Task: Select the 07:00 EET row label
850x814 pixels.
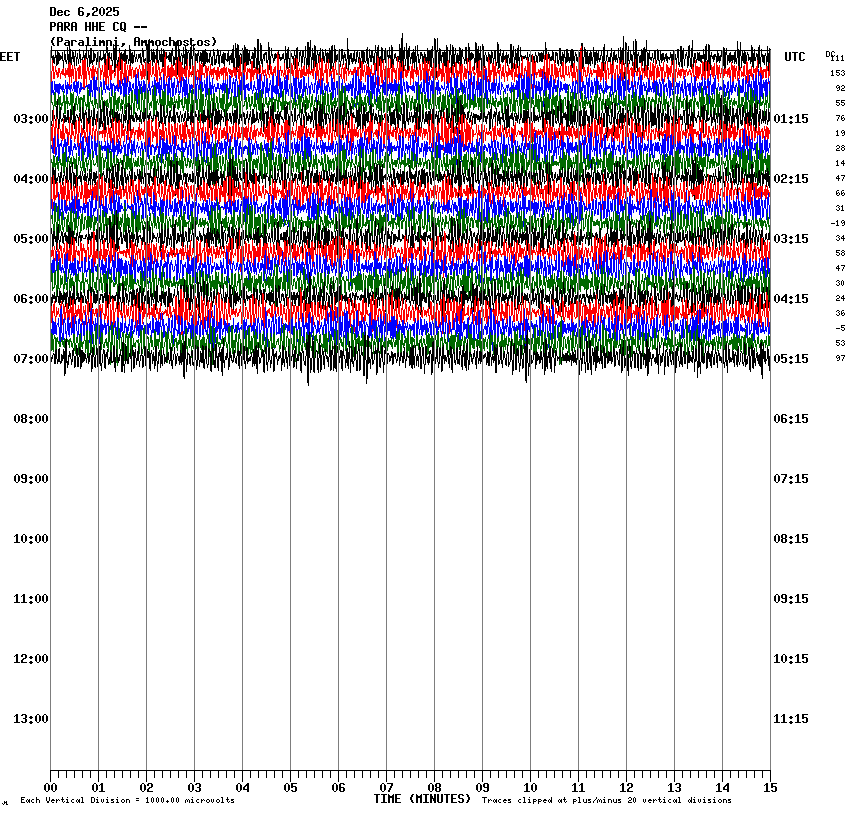Action: point(30,359)
